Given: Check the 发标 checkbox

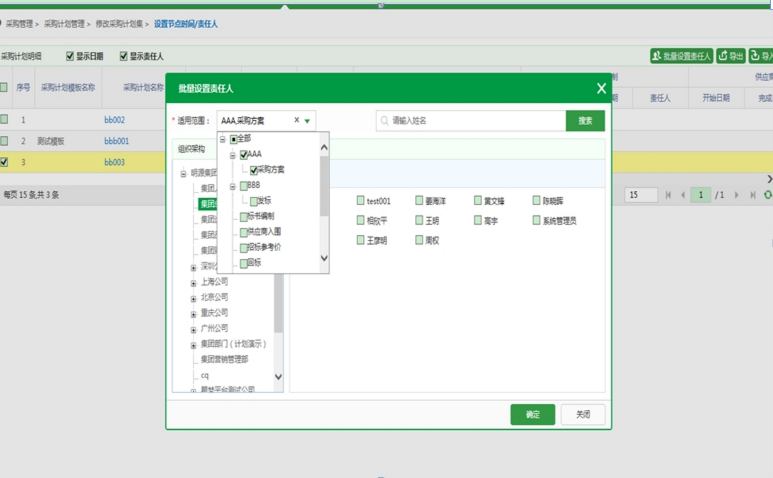Looking at the screenshot, I should [x=253, y=202].
